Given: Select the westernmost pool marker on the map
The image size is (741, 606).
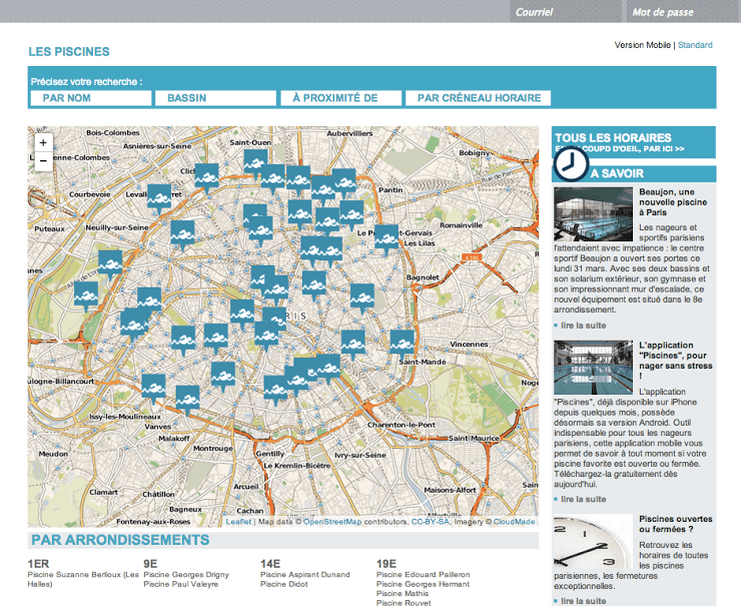Looking at the screenshot, I should point(87,295).
